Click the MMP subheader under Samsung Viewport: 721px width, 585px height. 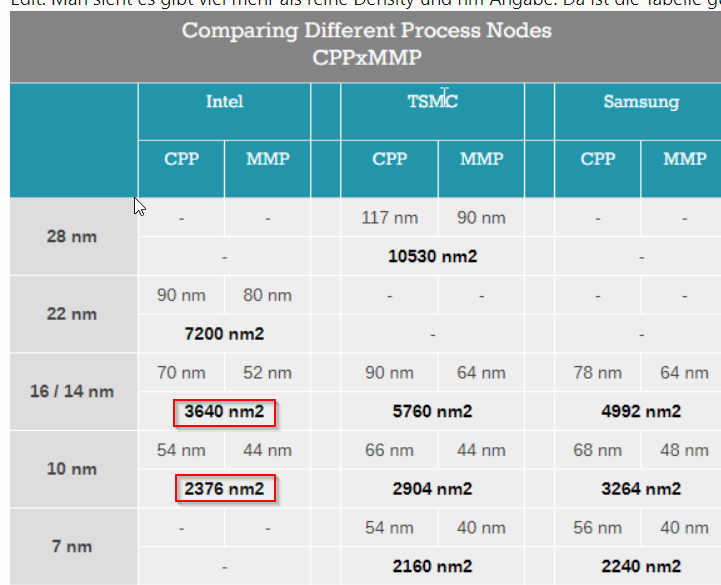[x=685, y=159]
